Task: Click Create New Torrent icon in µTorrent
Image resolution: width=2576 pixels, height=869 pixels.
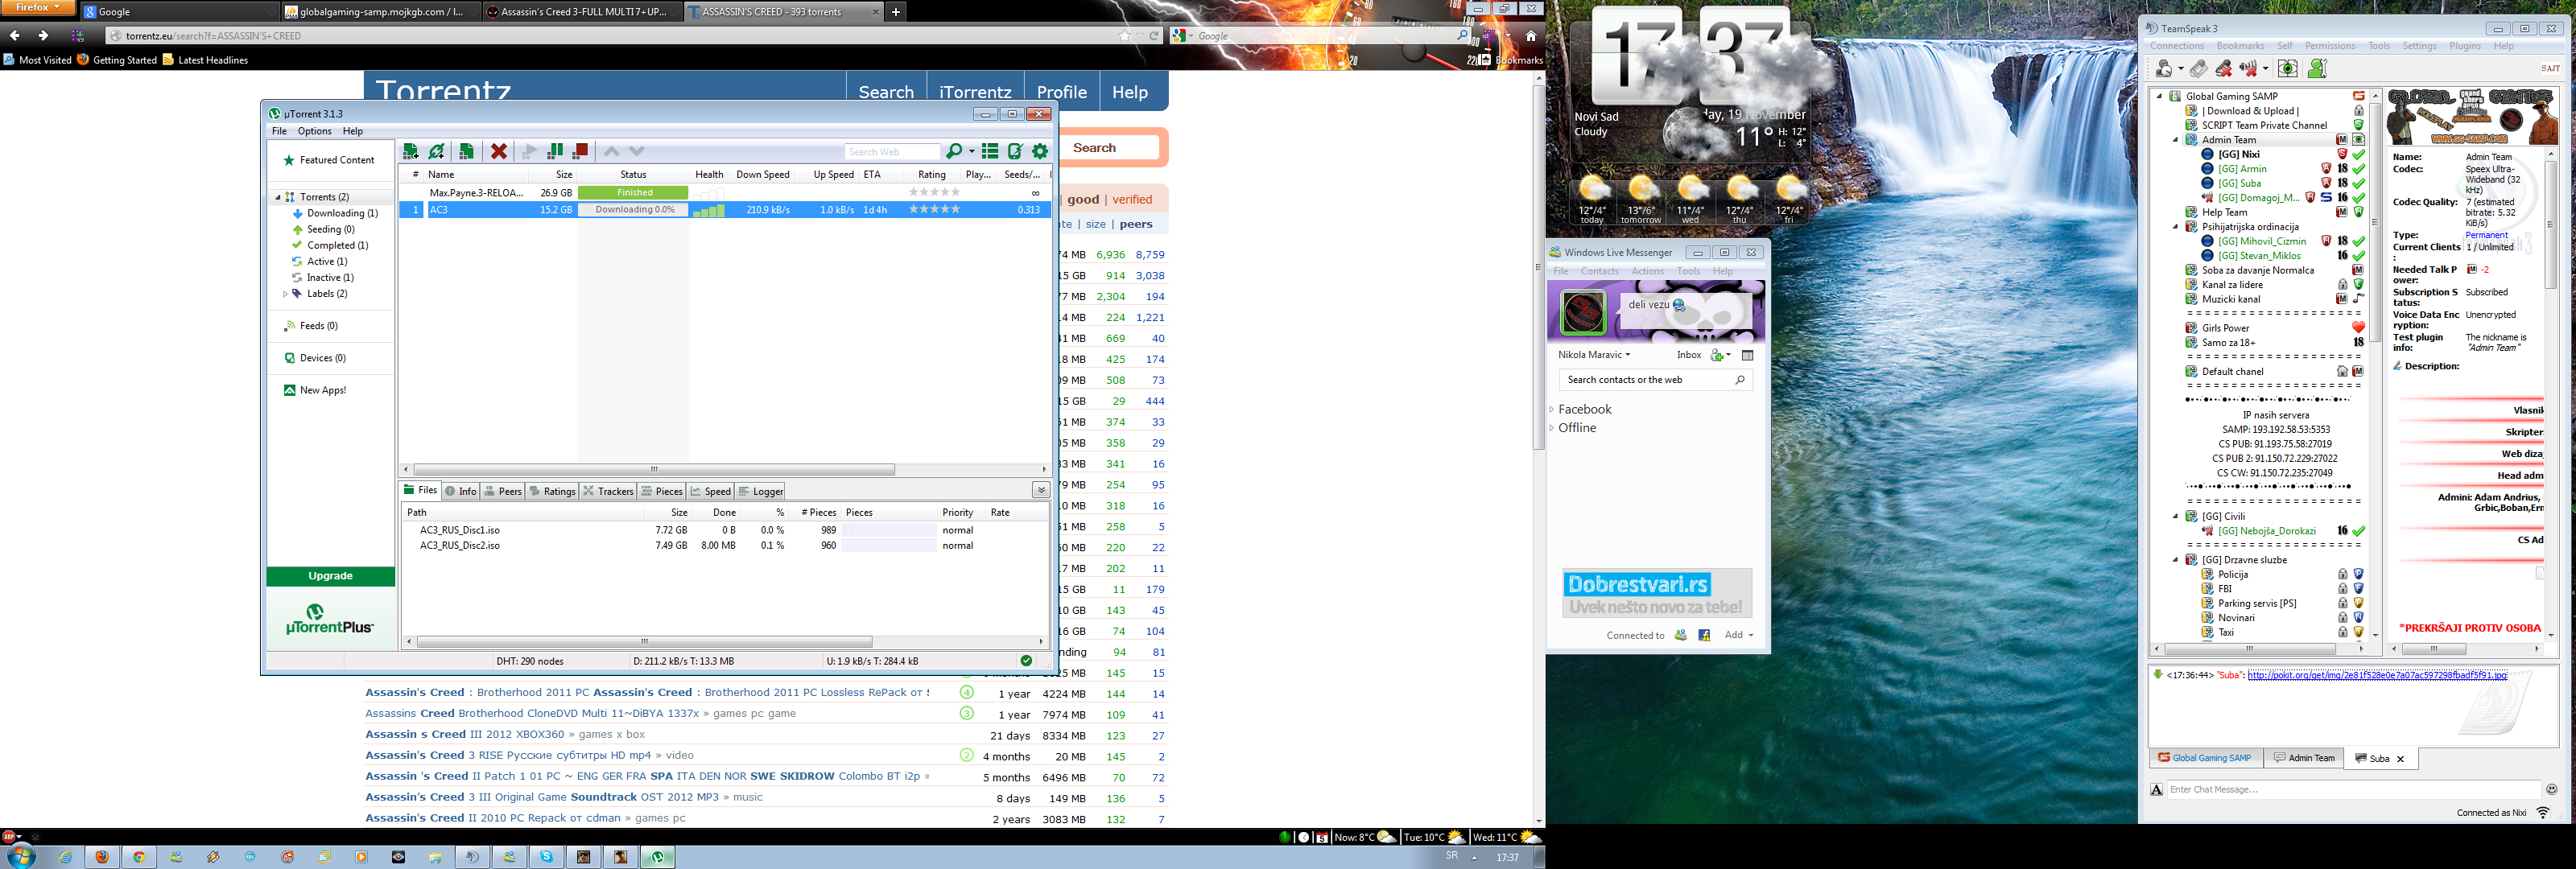Action: tap(466, 151)
